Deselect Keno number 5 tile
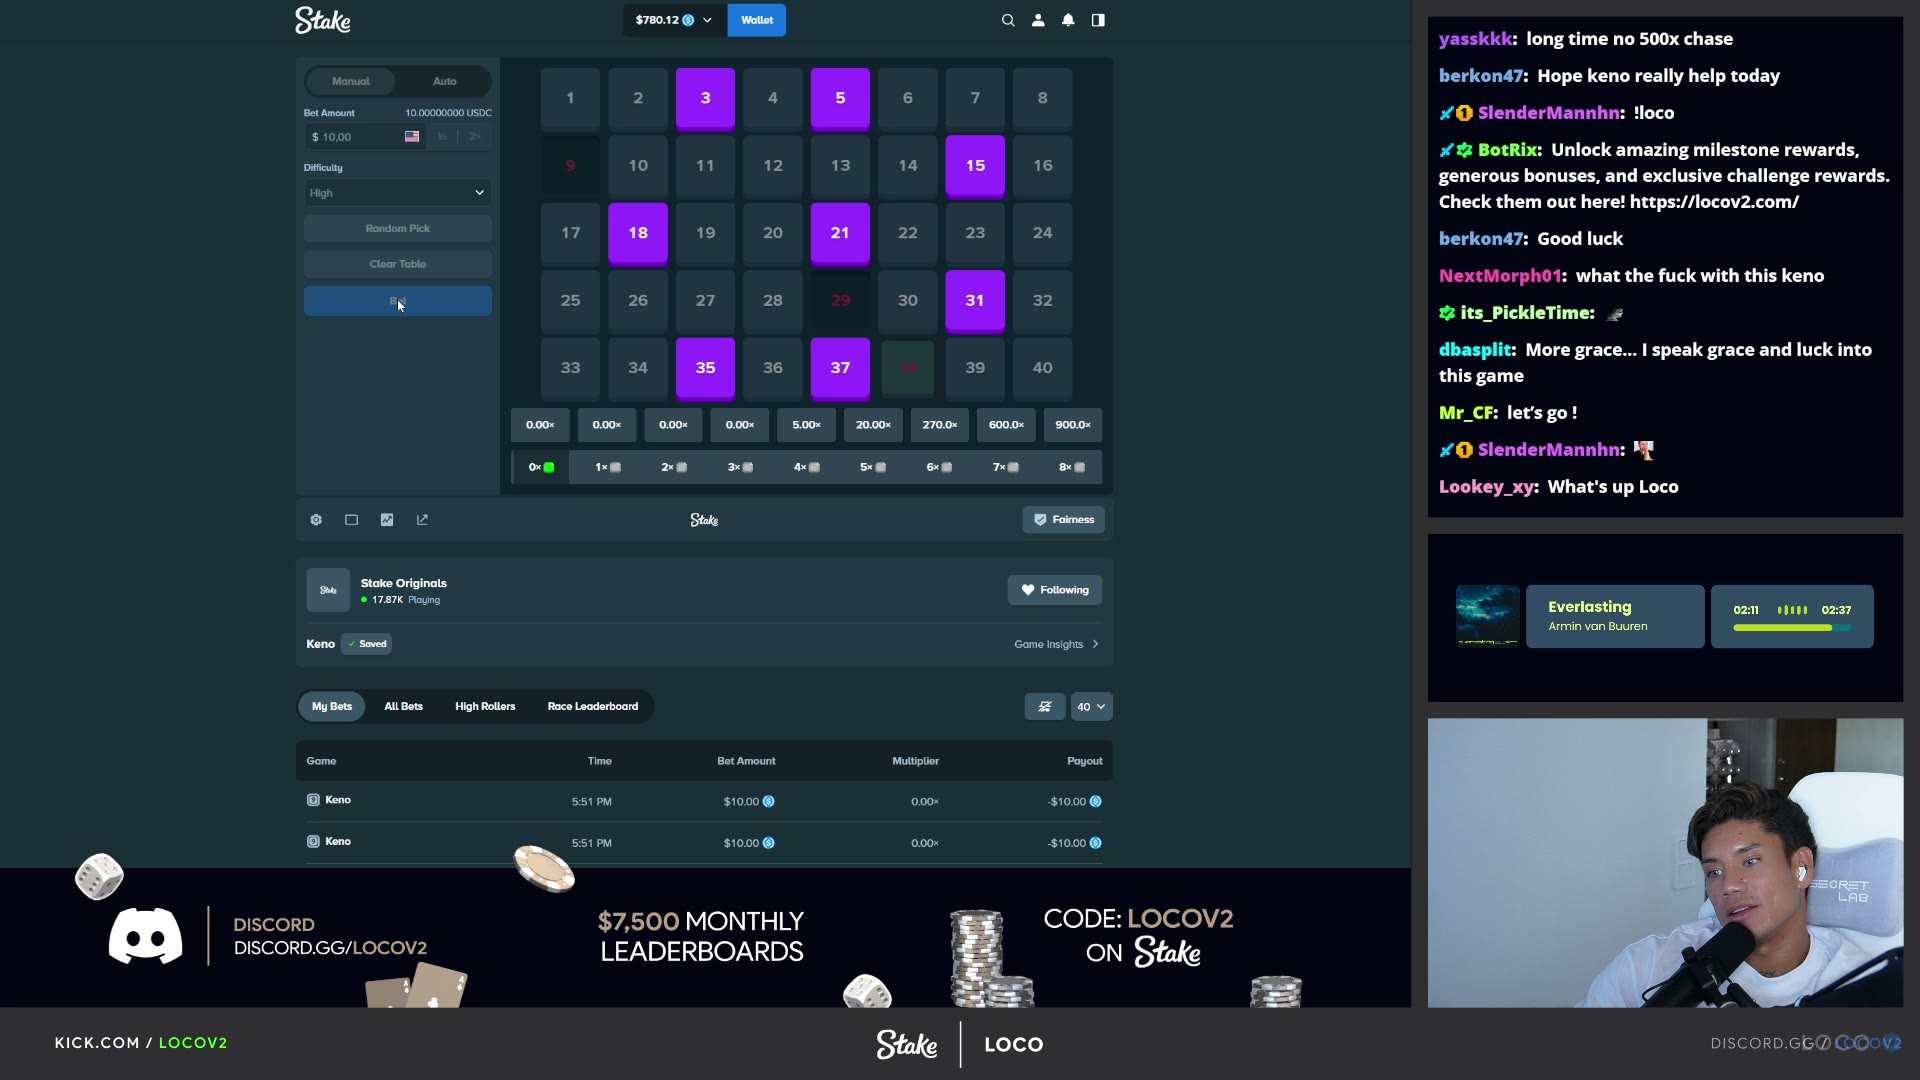This screenshot has height=1080, width=1920. (840, 98)
